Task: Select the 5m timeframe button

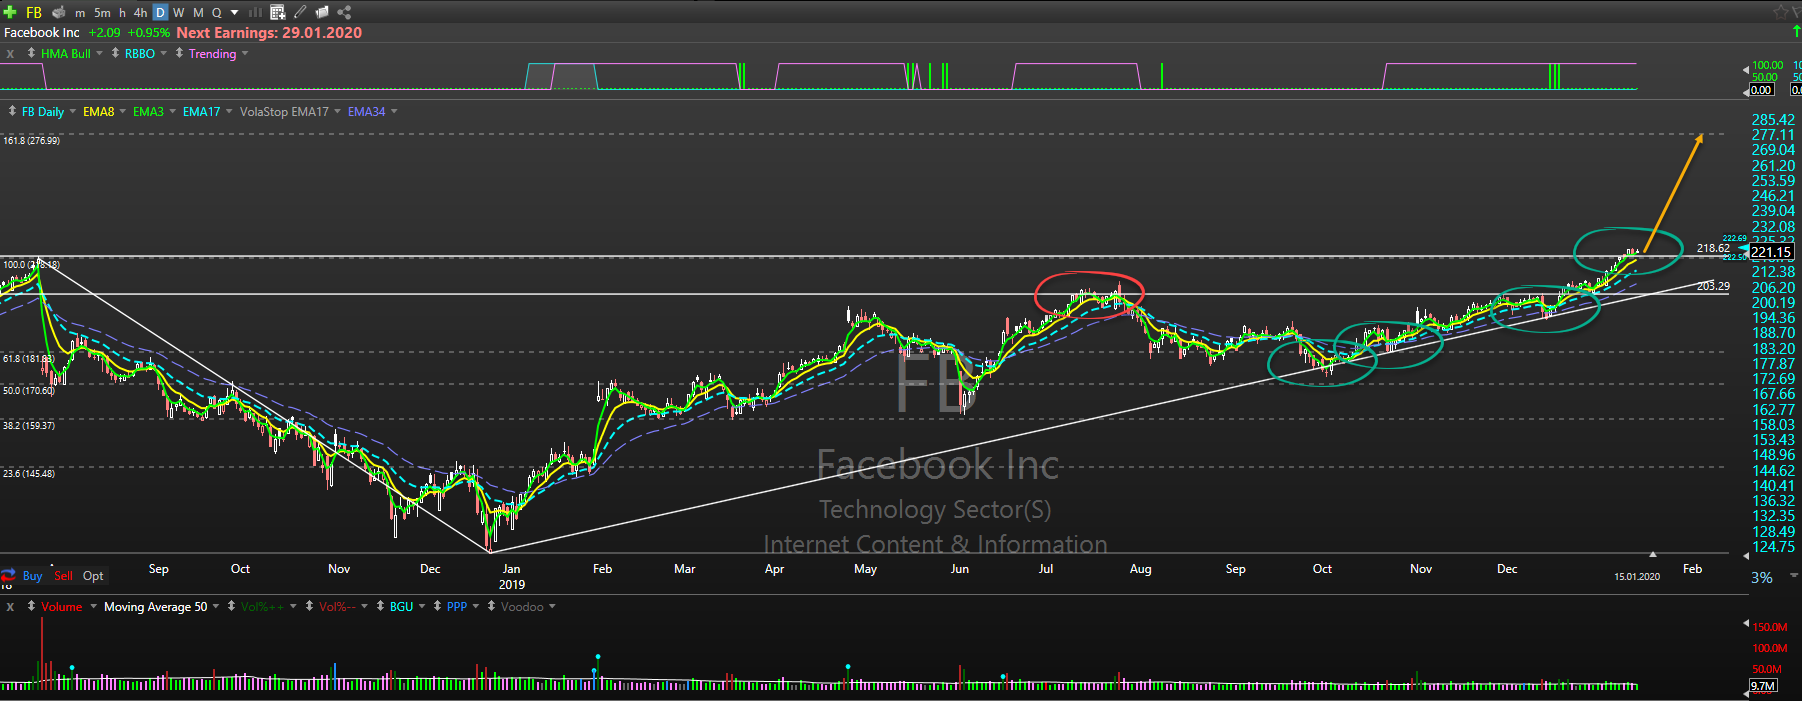Action: click(x=102, y=13)
